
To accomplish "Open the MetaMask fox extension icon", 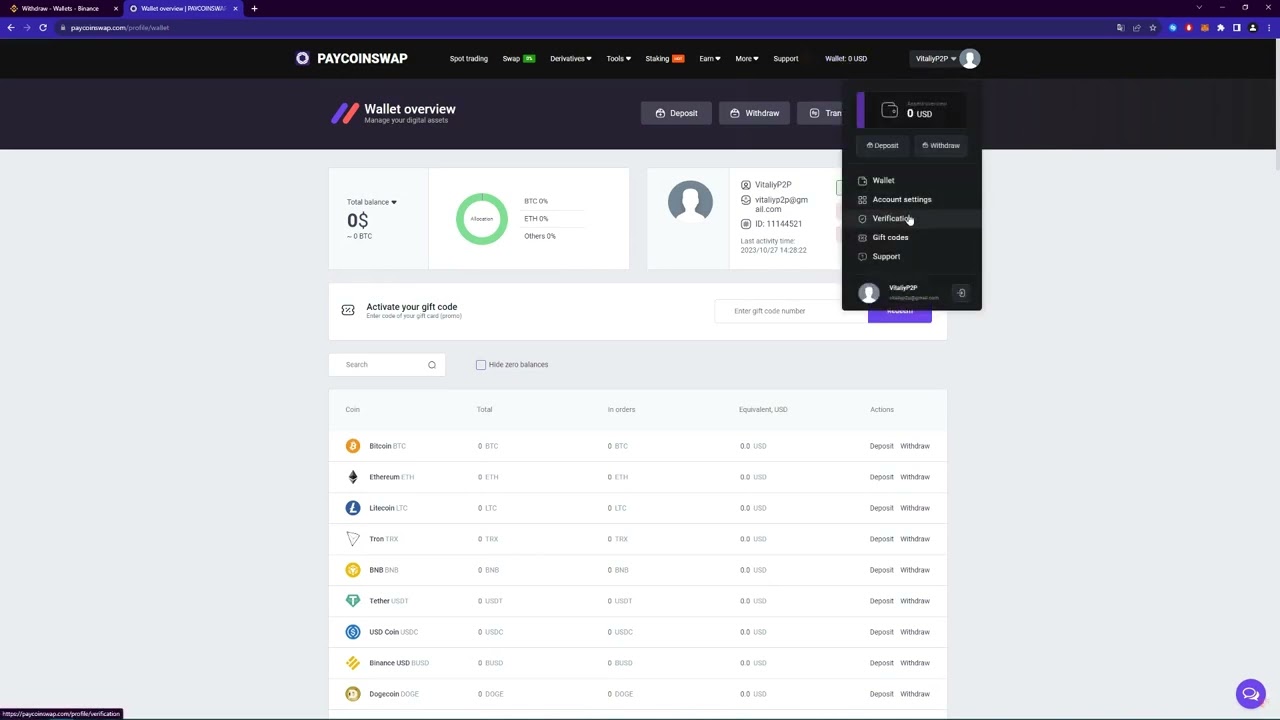I will 1205,28.
